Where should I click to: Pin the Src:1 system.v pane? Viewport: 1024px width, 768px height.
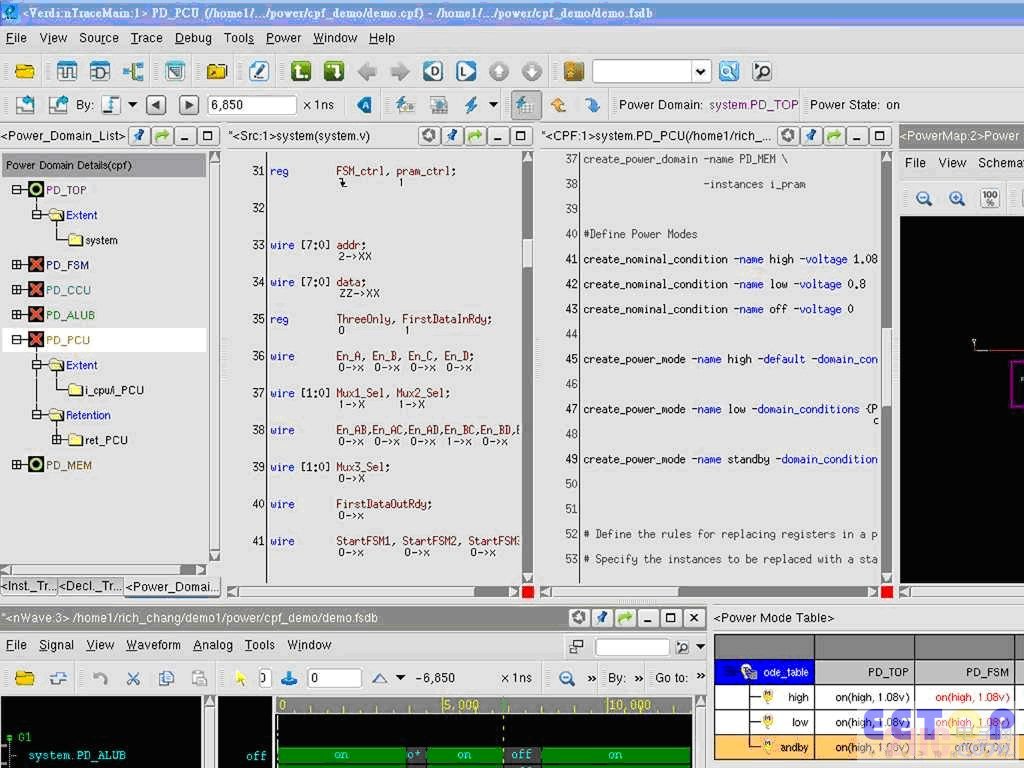pos(452,136)
